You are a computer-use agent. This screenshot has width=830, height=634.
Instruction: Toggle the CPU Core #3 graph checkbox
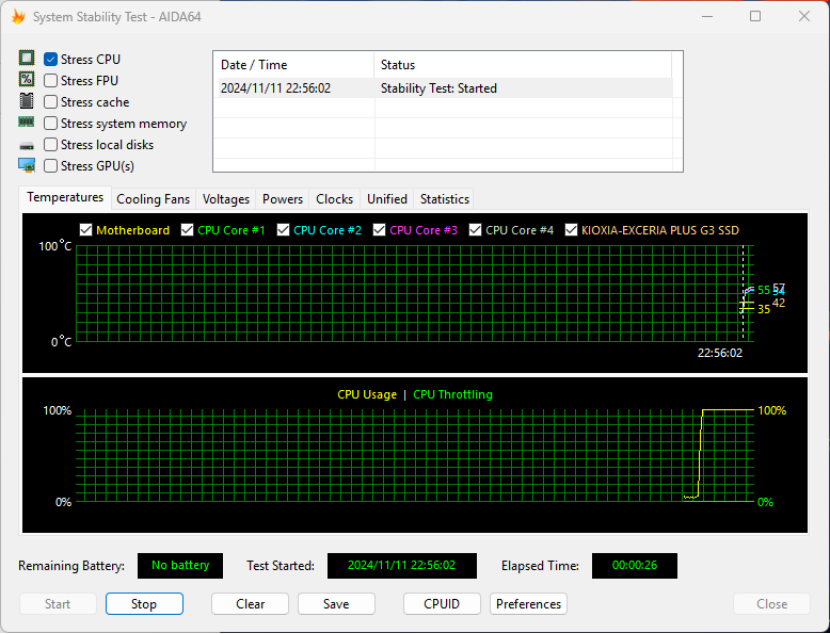click(379, 230)
